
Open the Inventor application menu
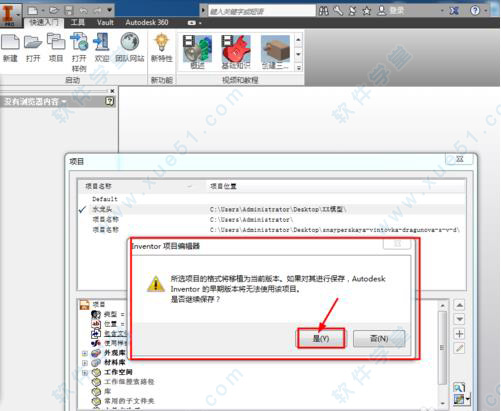tap(10, 15)
